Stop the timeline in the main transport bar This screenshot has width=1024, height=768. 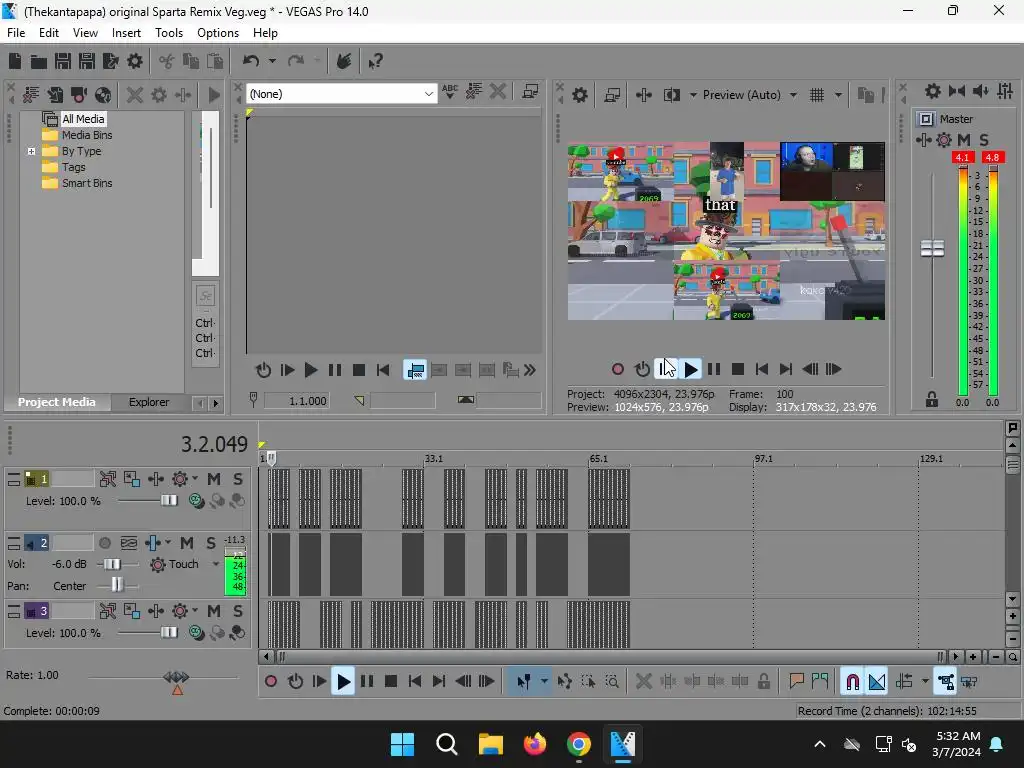tap(391, 681)
